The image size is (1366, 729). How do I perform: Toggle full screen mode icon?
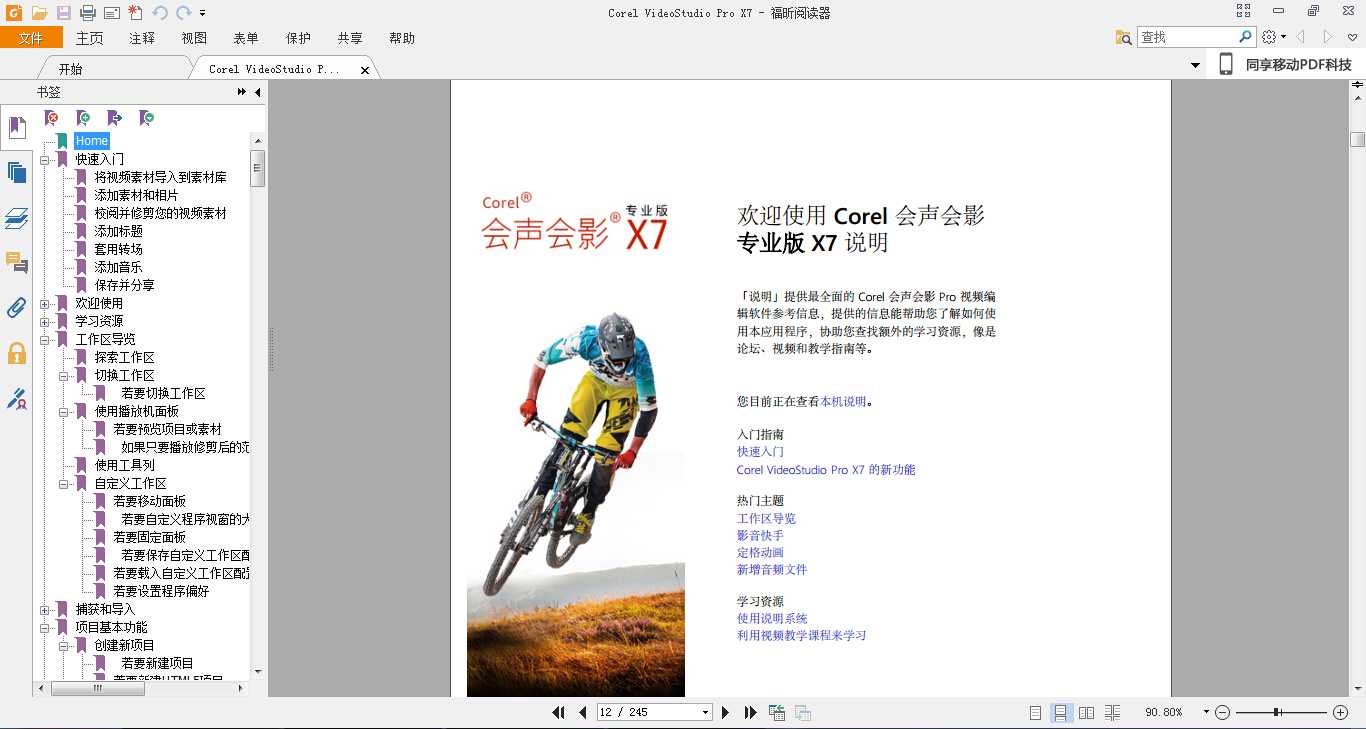point(1244,11)
